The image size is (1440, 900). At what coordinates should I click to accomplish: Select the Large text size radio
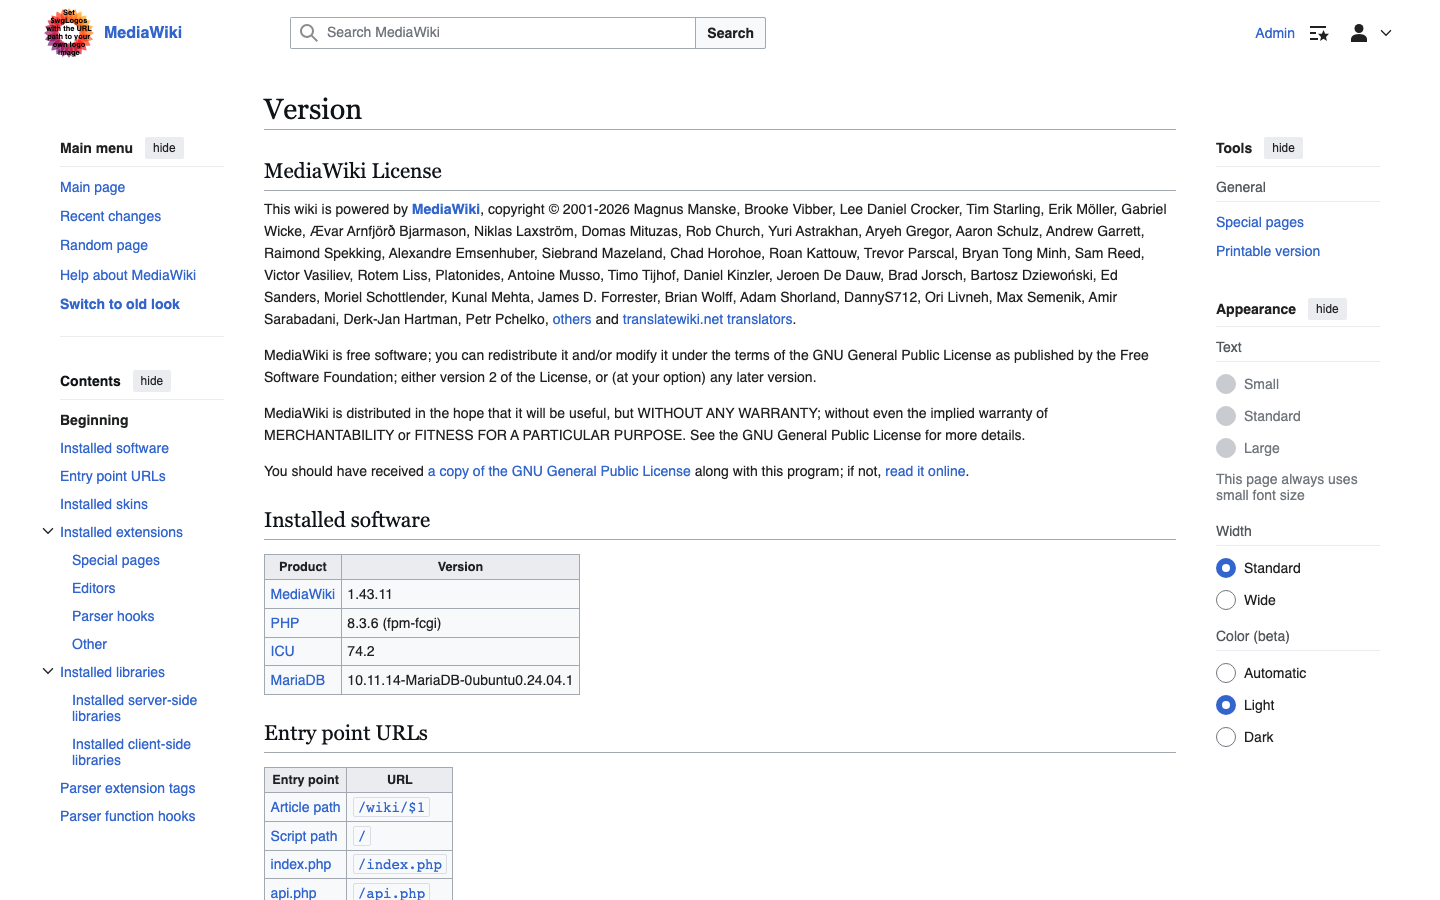click(x=1226, y=448)
